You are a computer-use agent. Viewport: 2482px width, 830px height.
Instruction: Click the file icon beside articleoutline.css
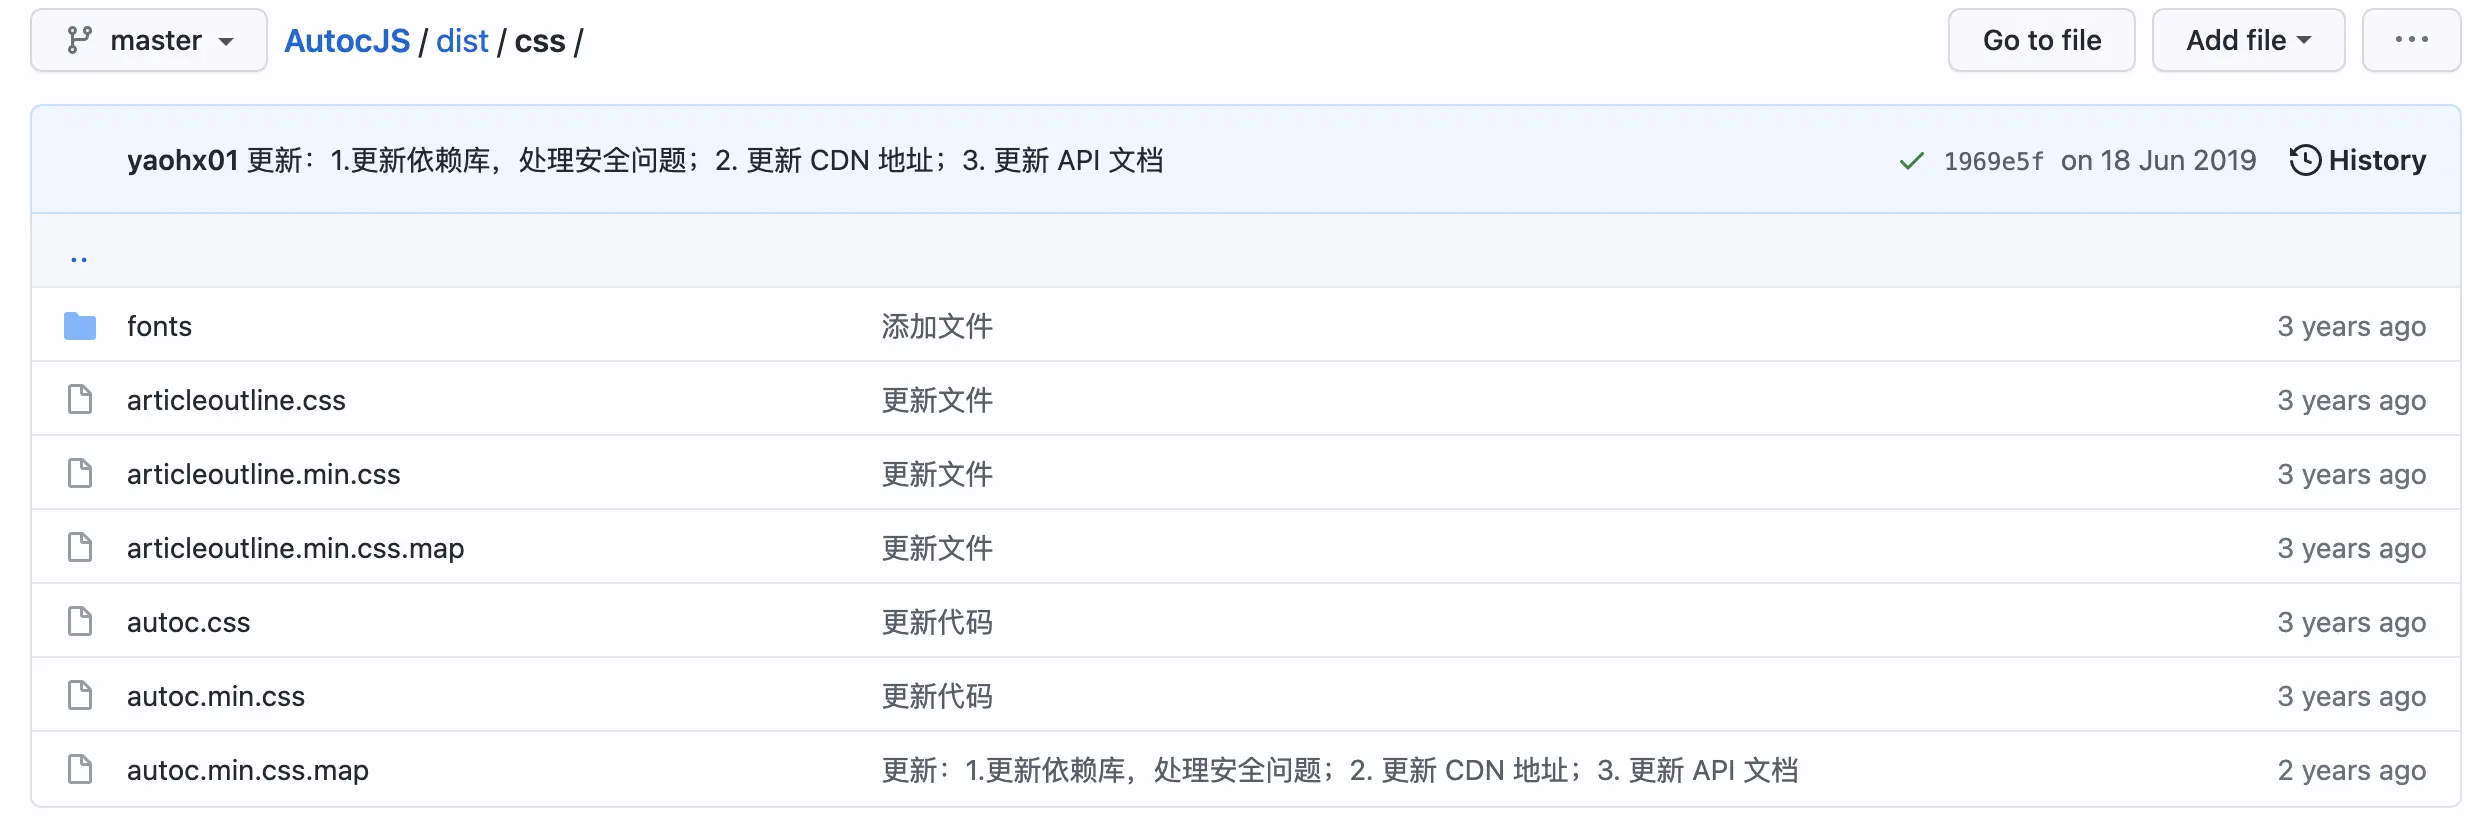point(80,400)
